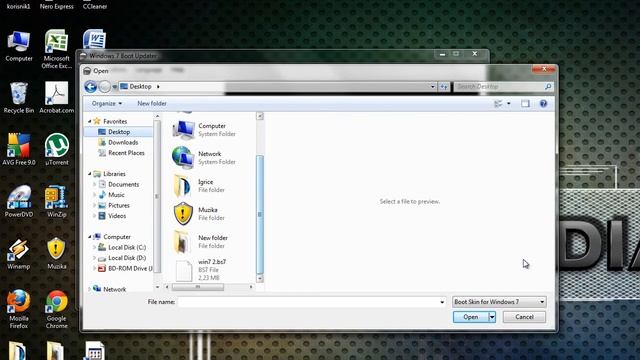Click the New folder button
Screen dimensions: 640x360
pyautogui.click(x=152, y=104)
